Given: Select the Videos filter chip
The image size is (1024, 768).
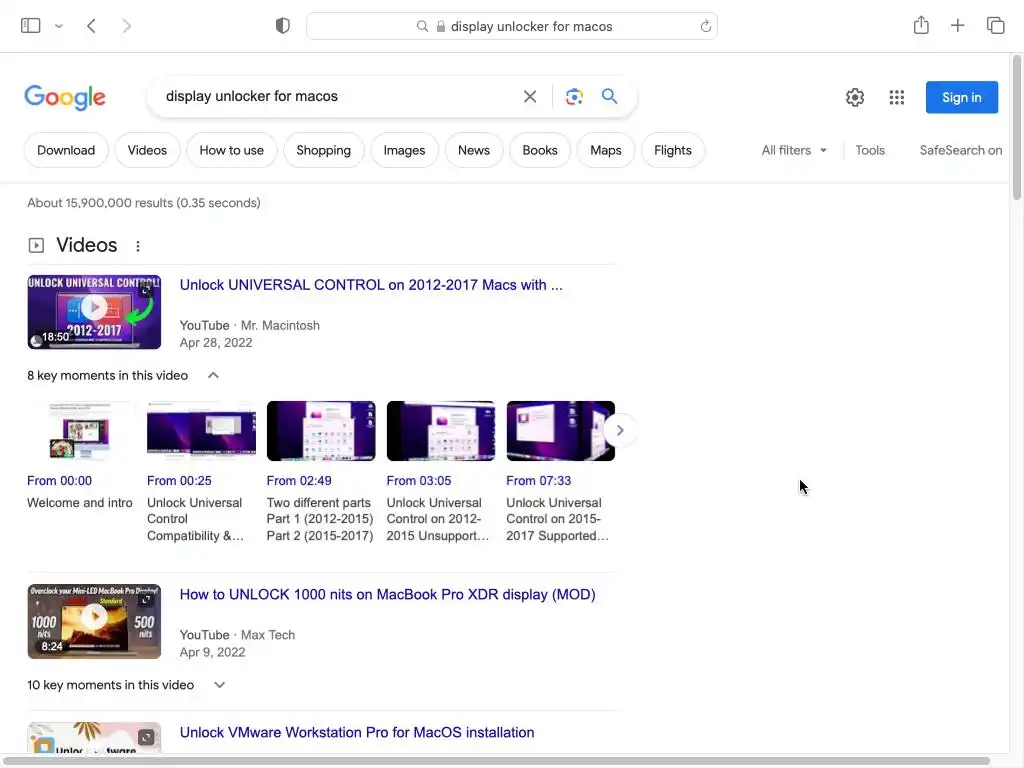Looking at the screenshot, I should coord(147,150).
